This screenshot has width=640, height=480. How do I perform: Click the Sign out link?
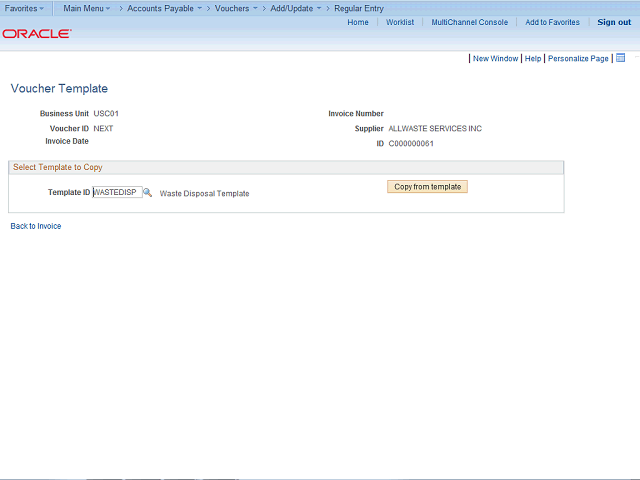[x=614, y=22]
